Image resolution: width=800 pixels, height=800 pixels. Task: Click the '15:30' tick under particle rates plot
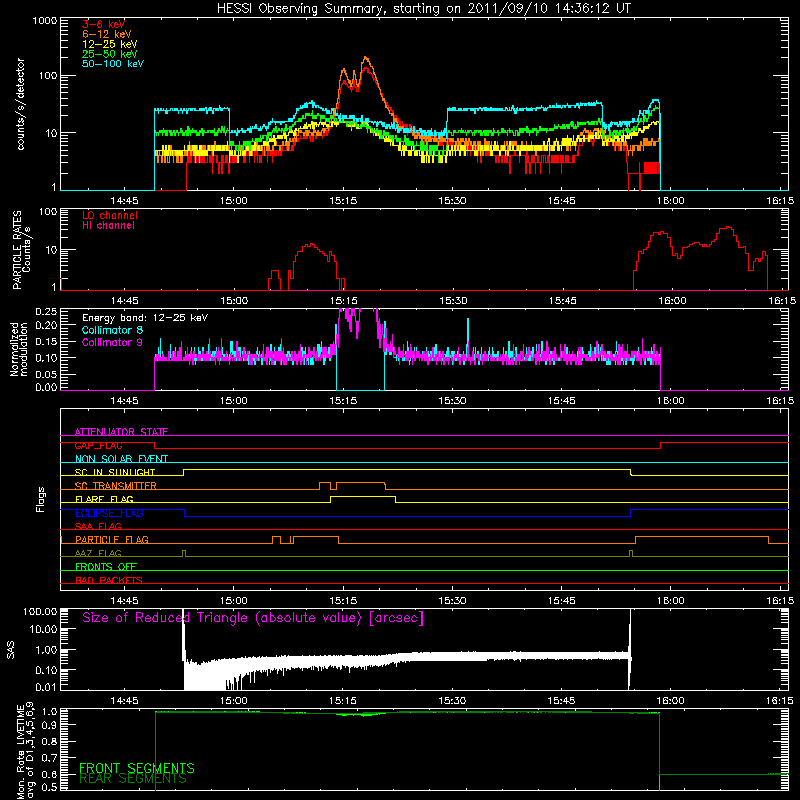point(453,301)
